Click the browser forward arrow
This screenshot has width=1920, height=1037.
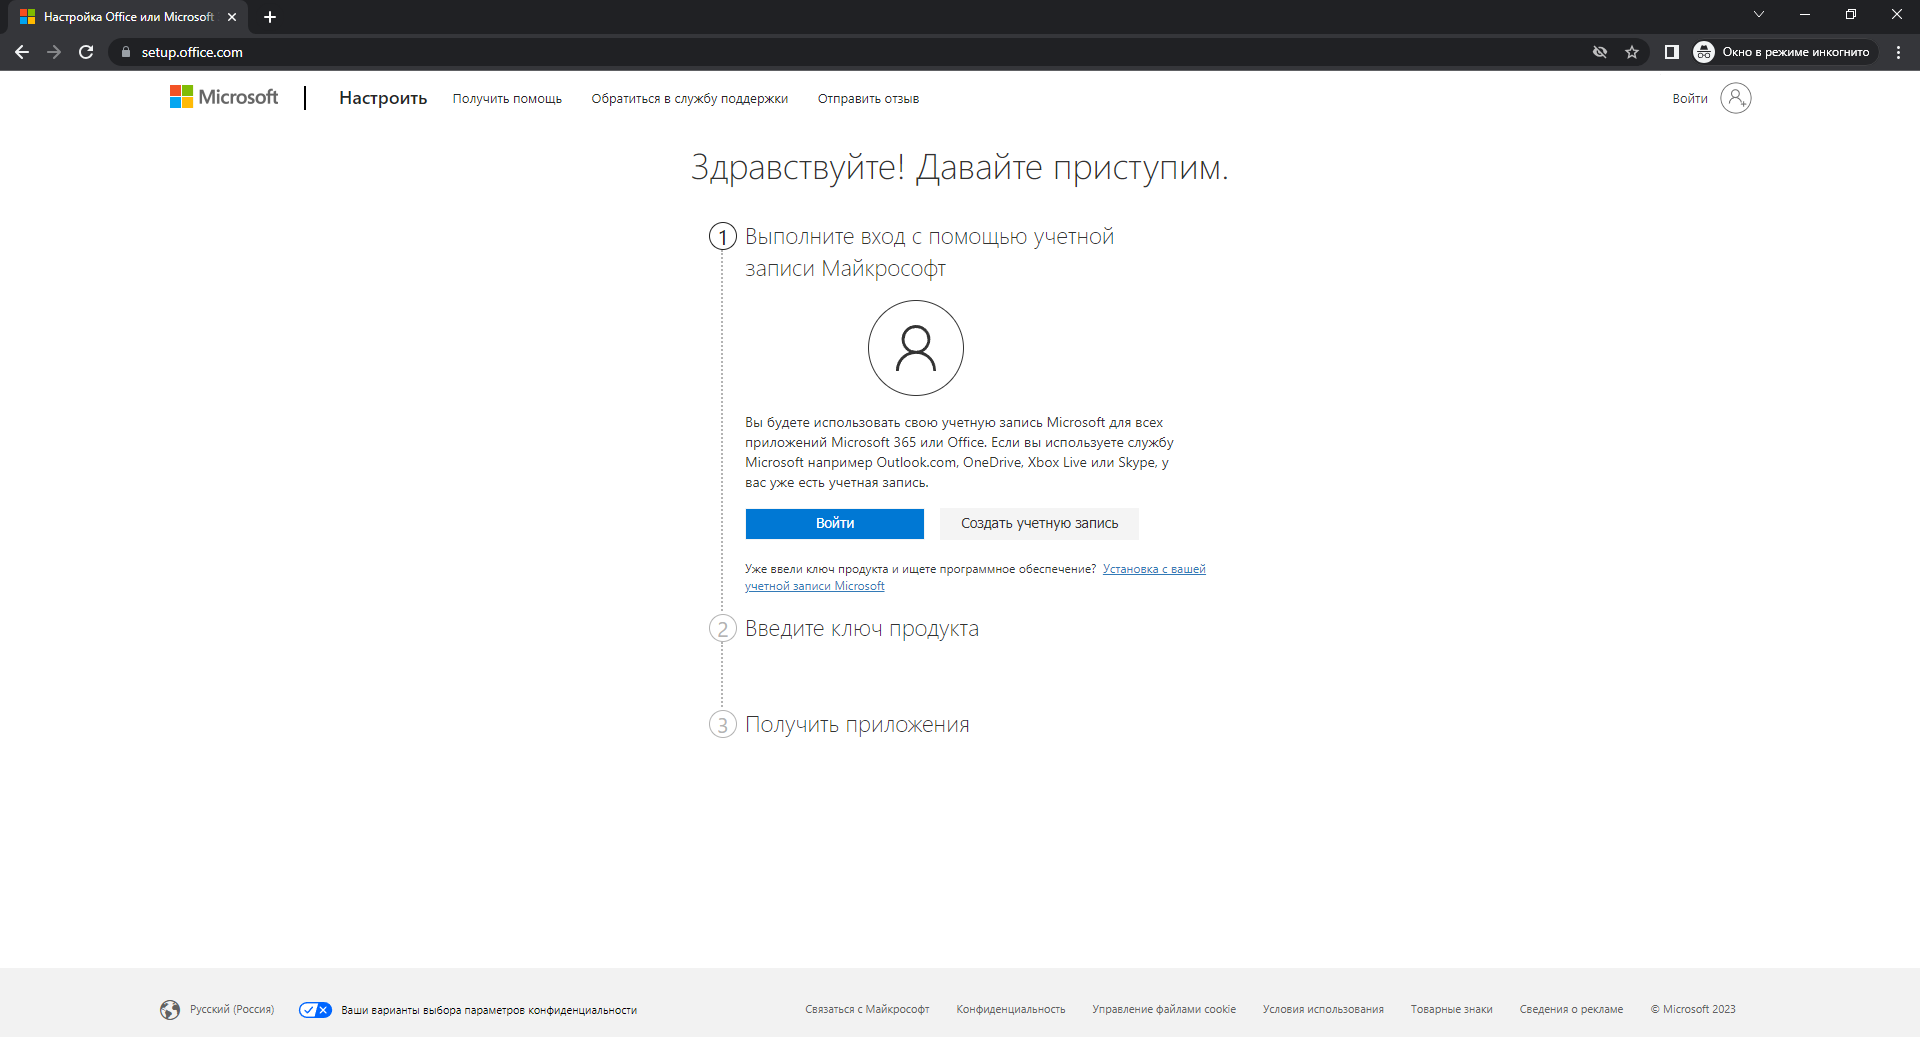tap(54, 52)
